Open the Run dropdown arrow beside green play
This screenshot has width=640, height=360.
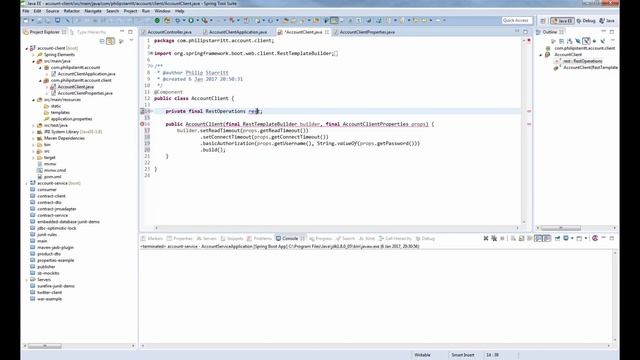coord(197,20)
